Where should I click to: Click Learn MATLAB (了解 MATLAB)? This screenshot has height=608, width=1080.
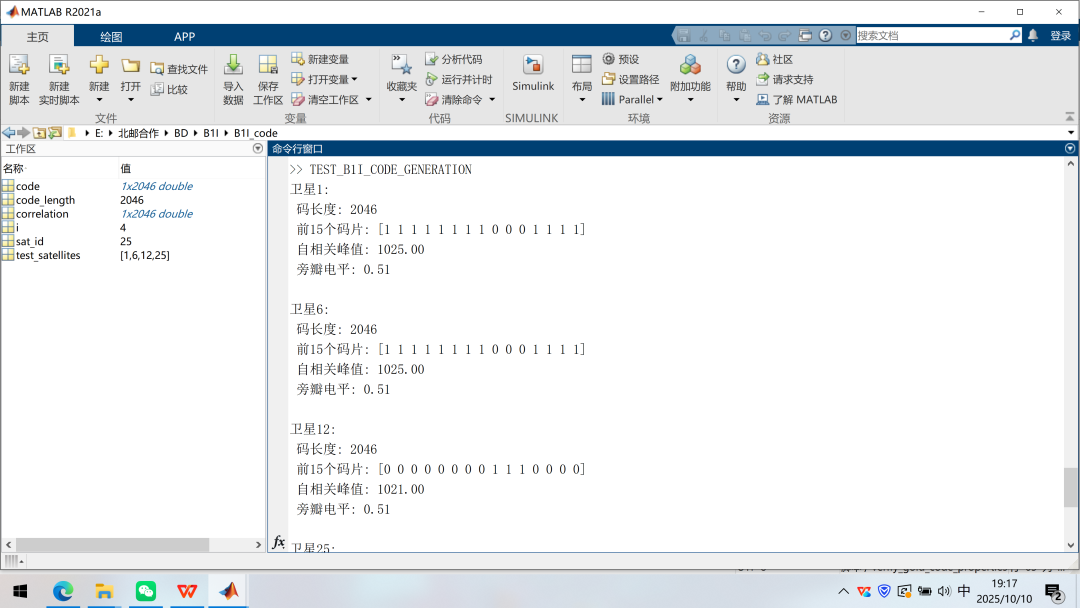pyautogui.click(x=797, y=99)
